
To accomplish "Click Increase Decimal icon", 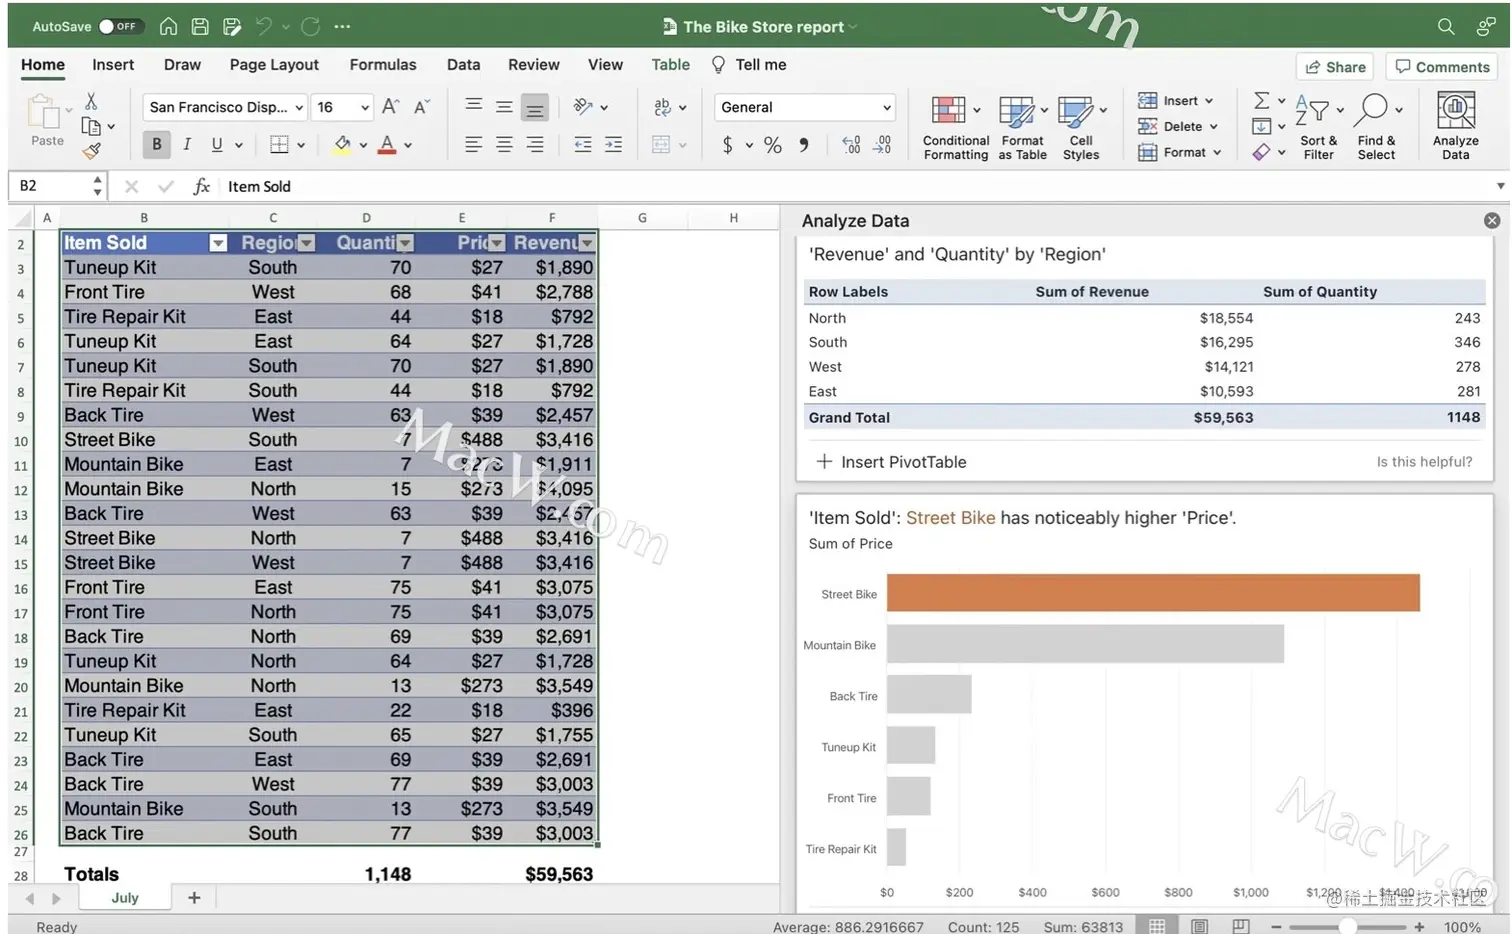I will point(851,145).
